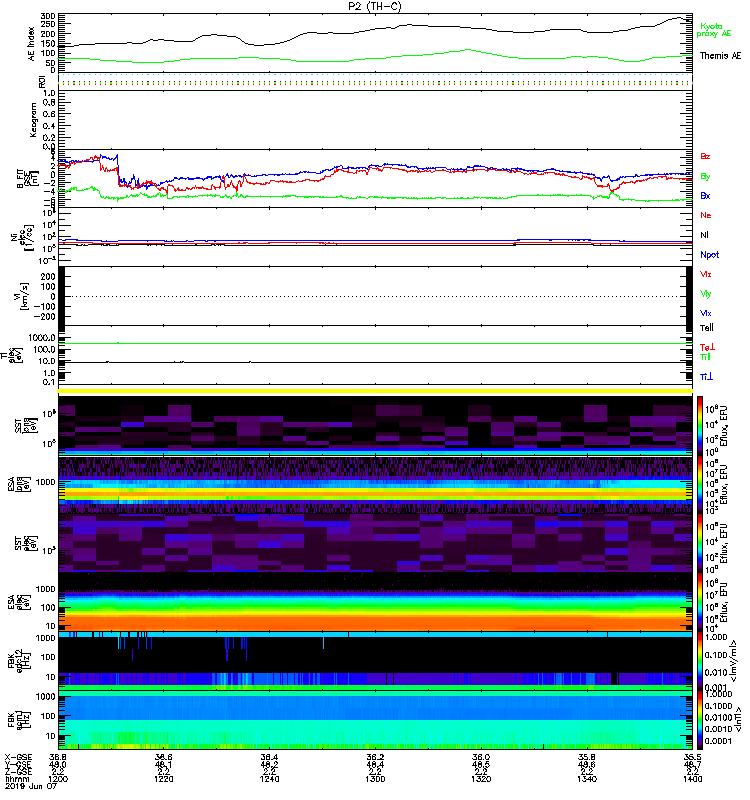Click the "ESA ions [eV]" y-axis title
The image size is (750, 800).
point(19,484)
